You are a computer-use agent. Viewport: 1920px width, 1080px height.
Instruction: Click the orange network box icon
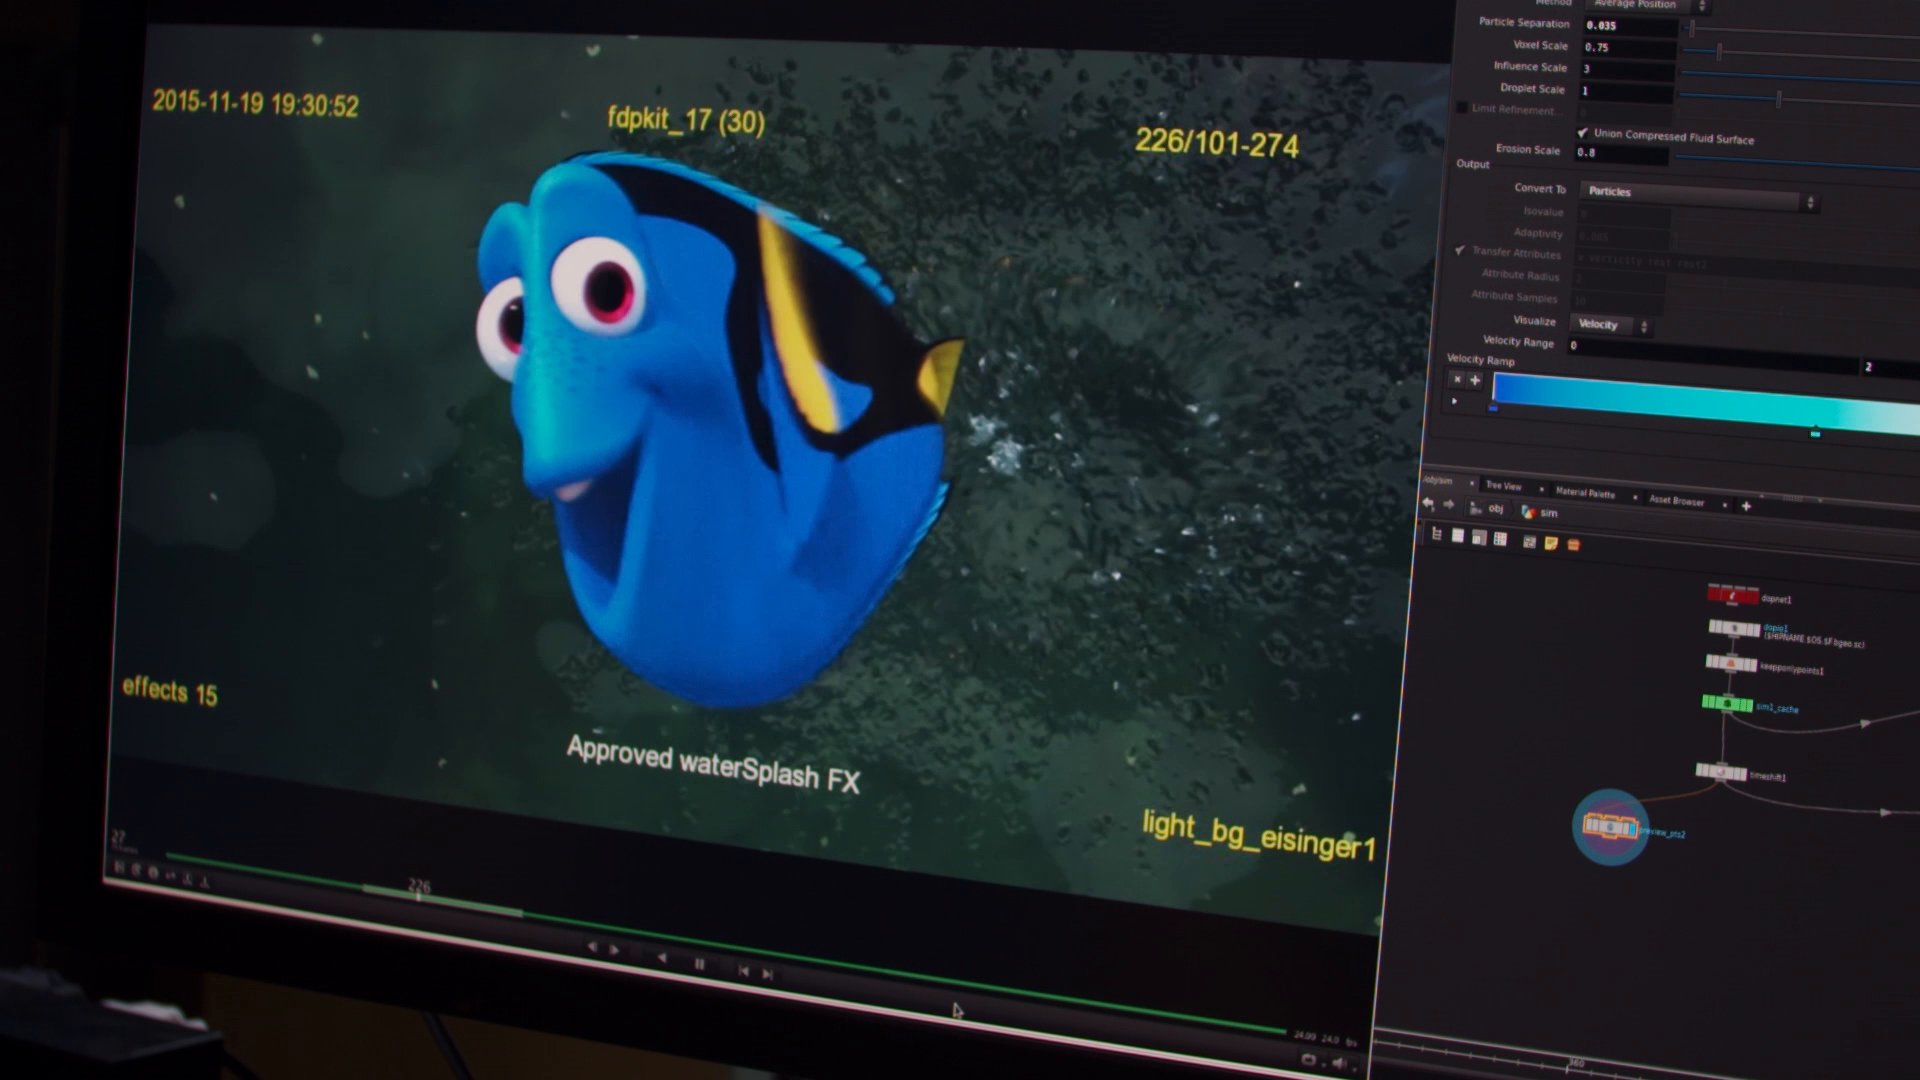[1573, 544]
